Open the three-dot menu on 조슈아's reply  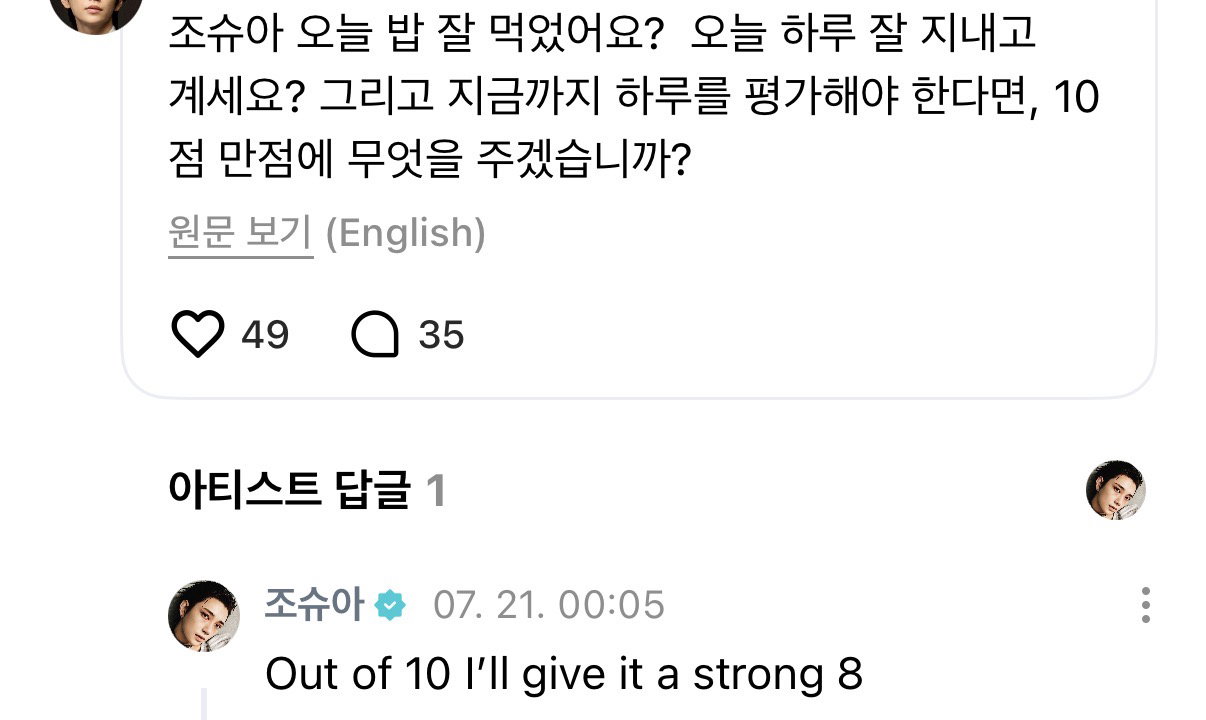pos(1145,605)
